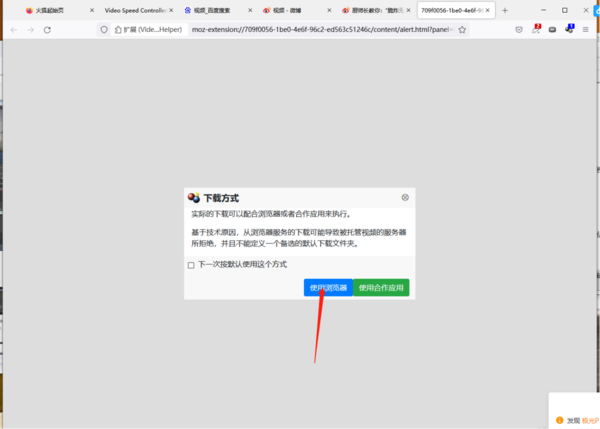Click the 下载方式 dialog title
Image resolution: width=600 pixels, height=429 pixels.
221,198
